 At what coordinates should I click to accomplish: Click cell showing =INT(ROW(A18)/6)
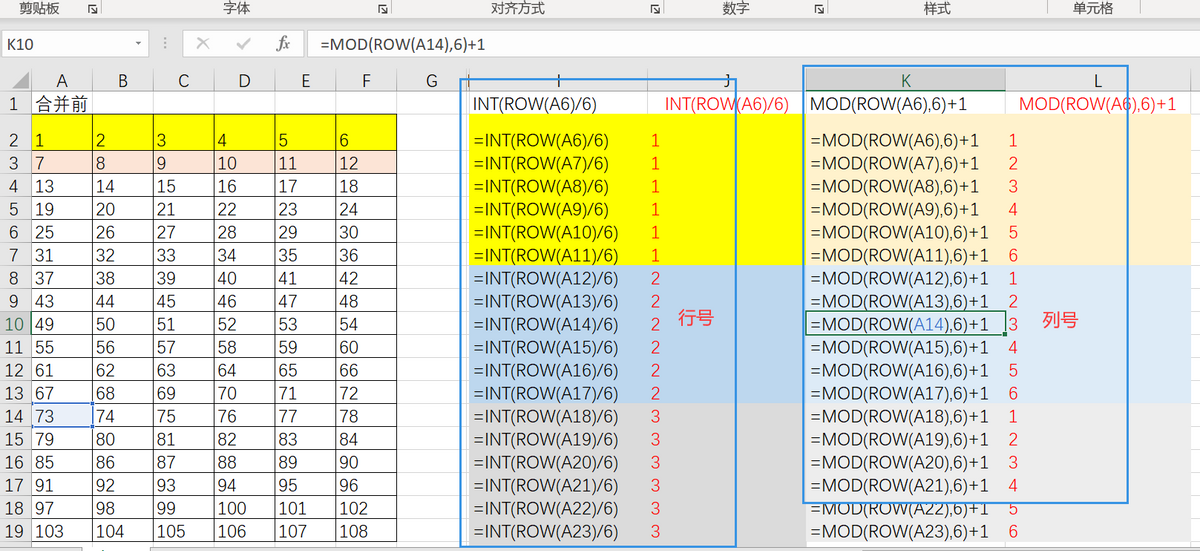(x=557, y=416)
